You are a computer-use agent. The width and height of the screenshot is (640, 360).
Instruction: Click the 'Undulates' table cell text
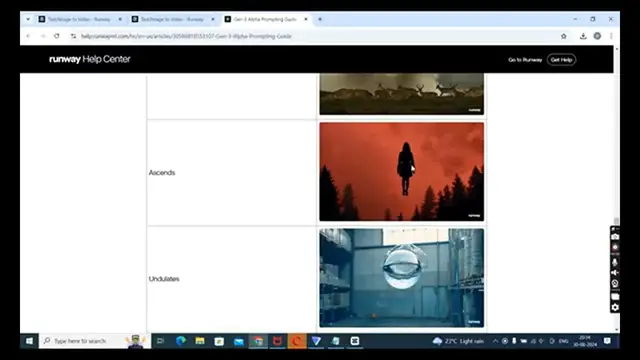[164, 279]
